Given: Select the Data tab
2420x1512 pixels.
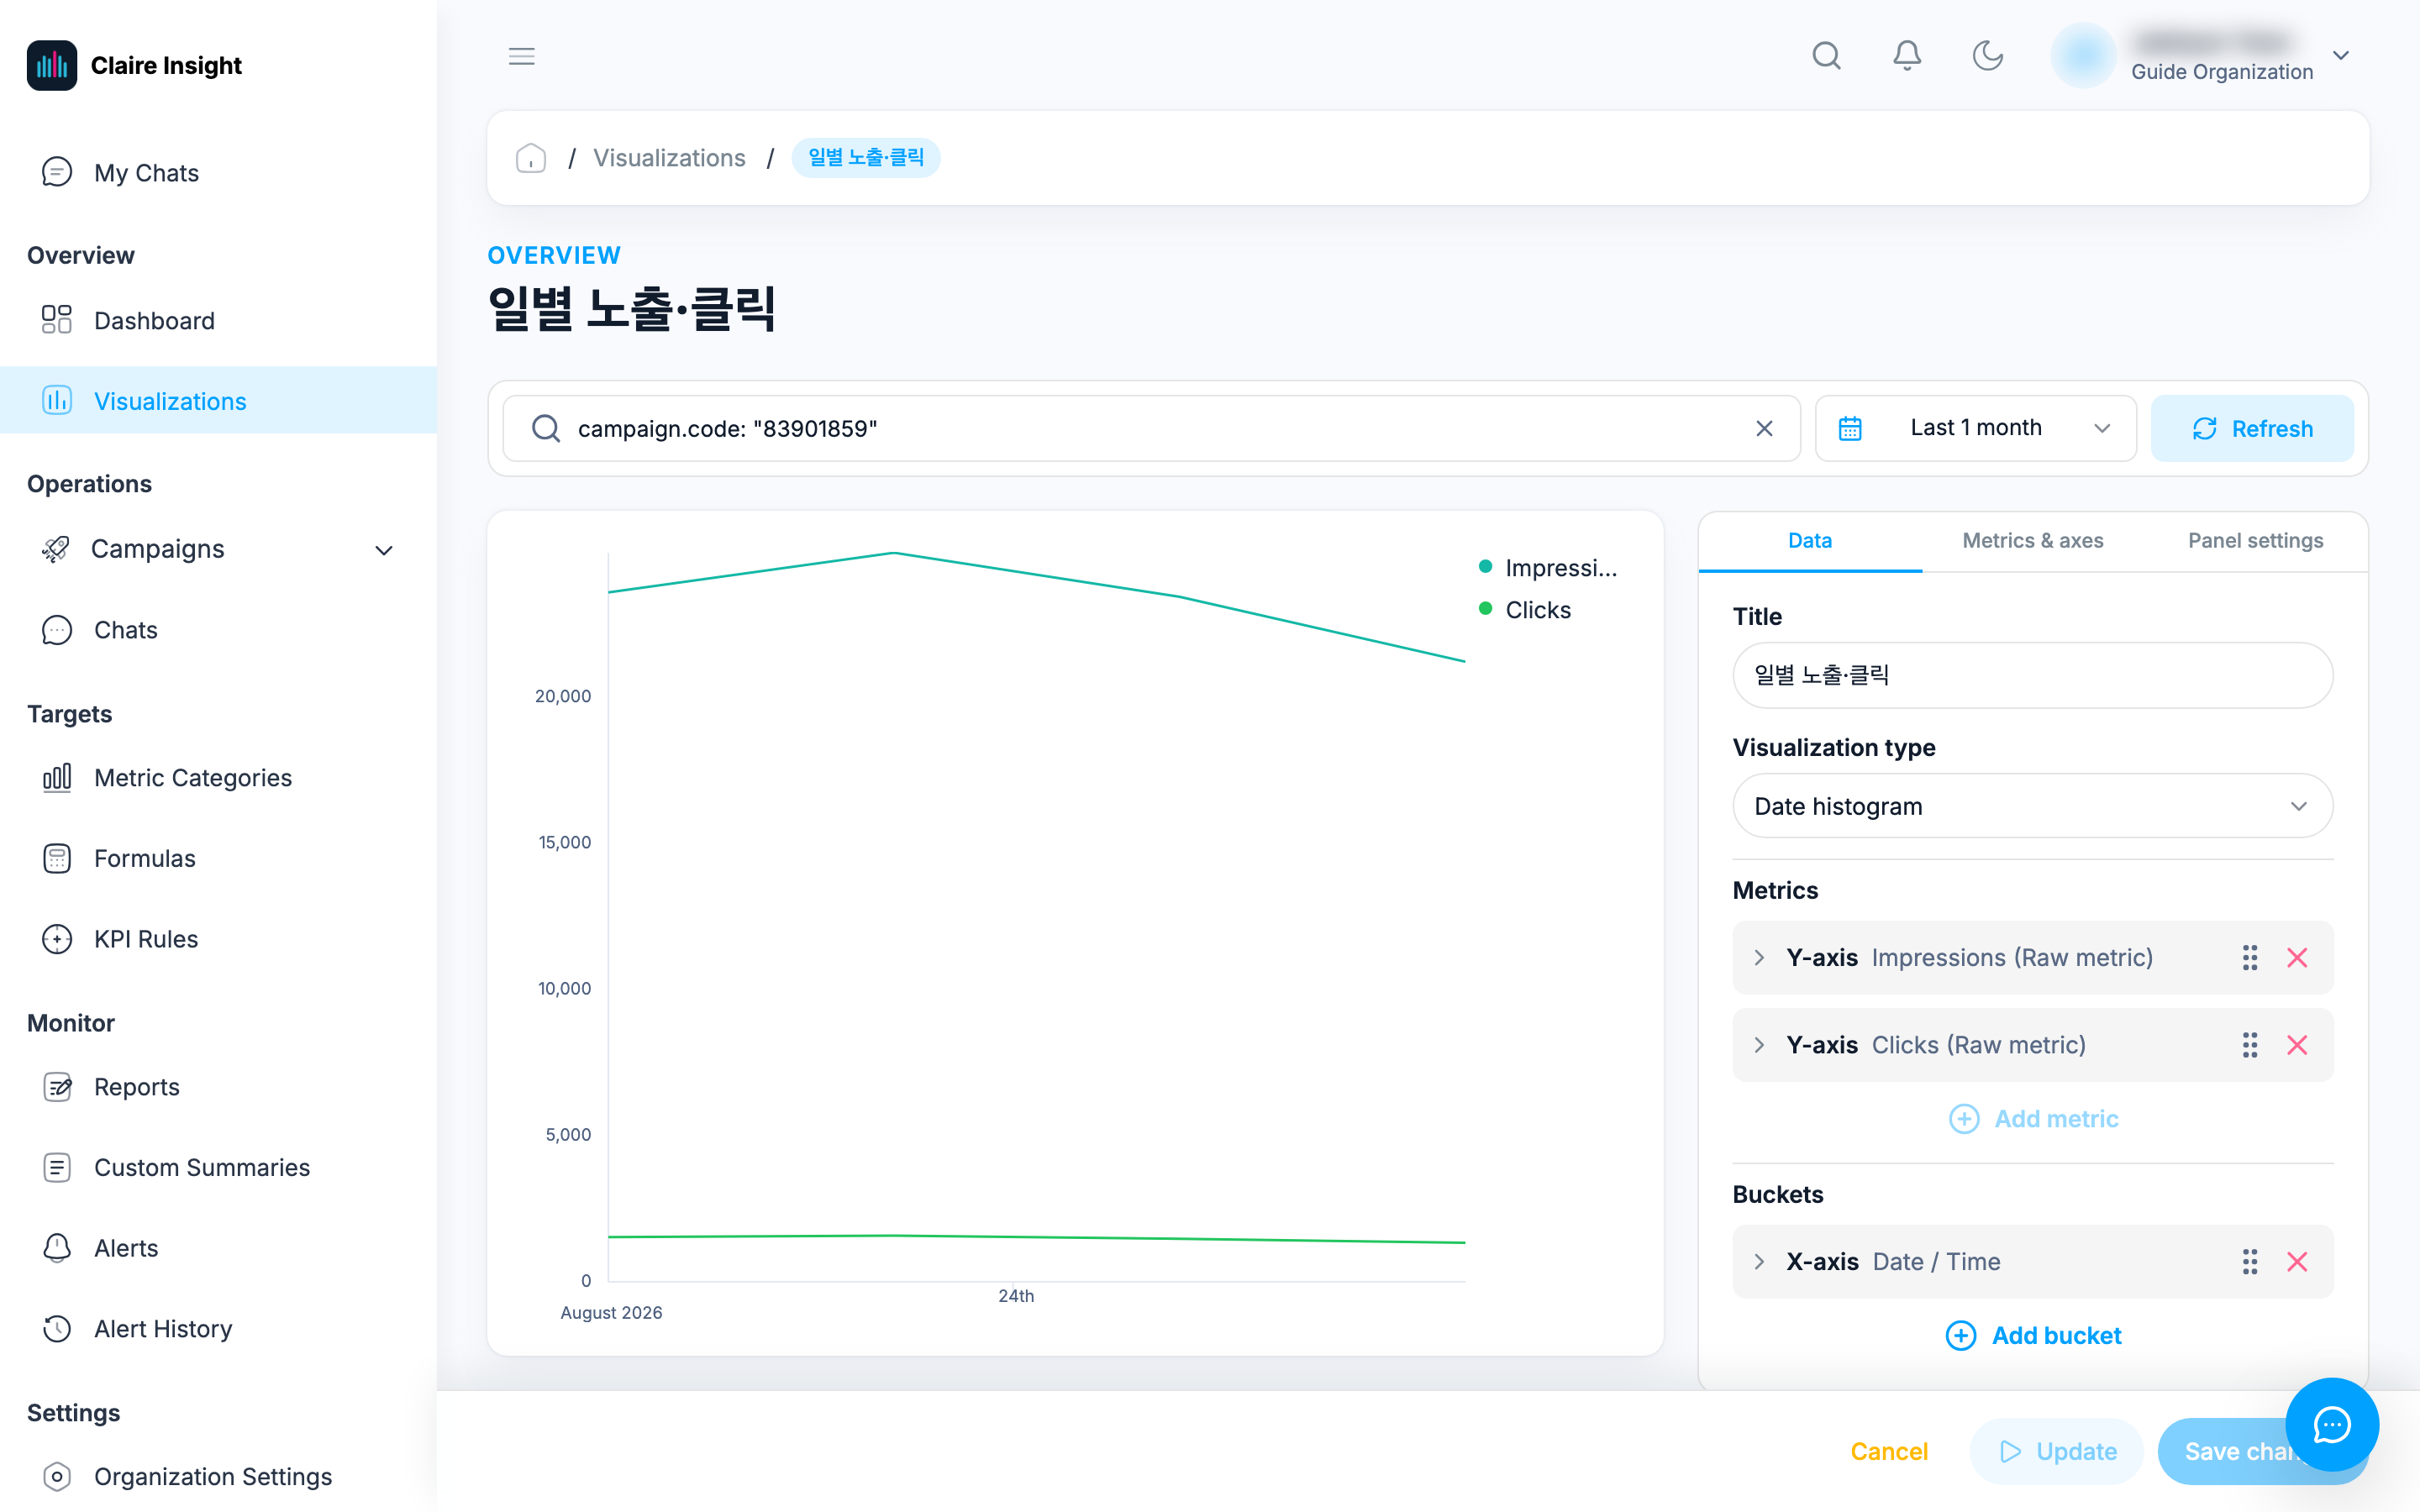Looking at the screenshot, I should point(1809,541).
